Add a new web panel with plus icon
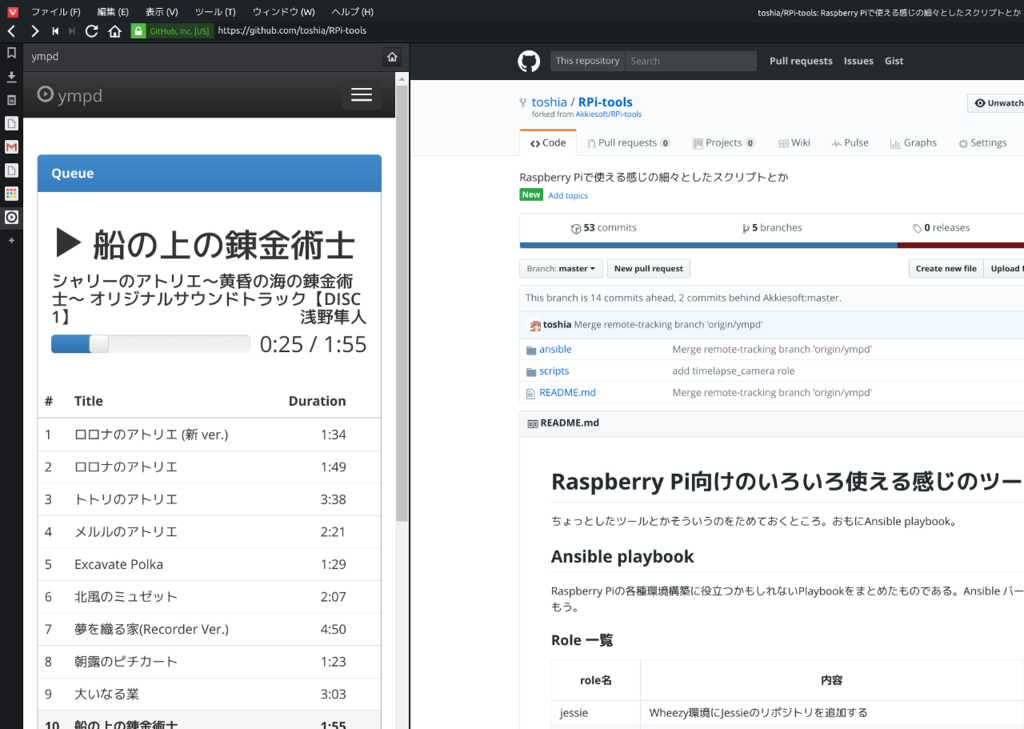Viewport: 1024px width, 729px height. pyautogui.click(x=11, y=240)
